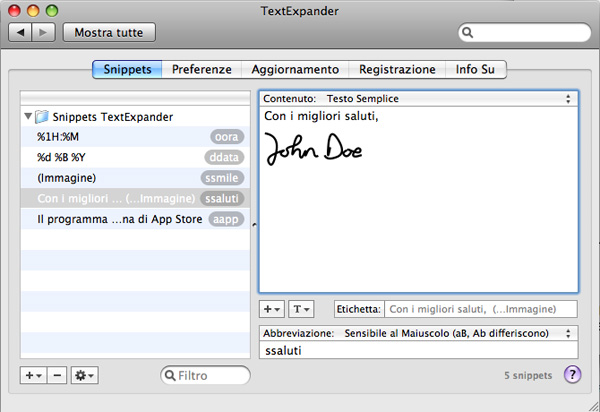The image size is (600, 412).
Task: Click the aapp abbreviation badge
Action: (x=226, y=219)
